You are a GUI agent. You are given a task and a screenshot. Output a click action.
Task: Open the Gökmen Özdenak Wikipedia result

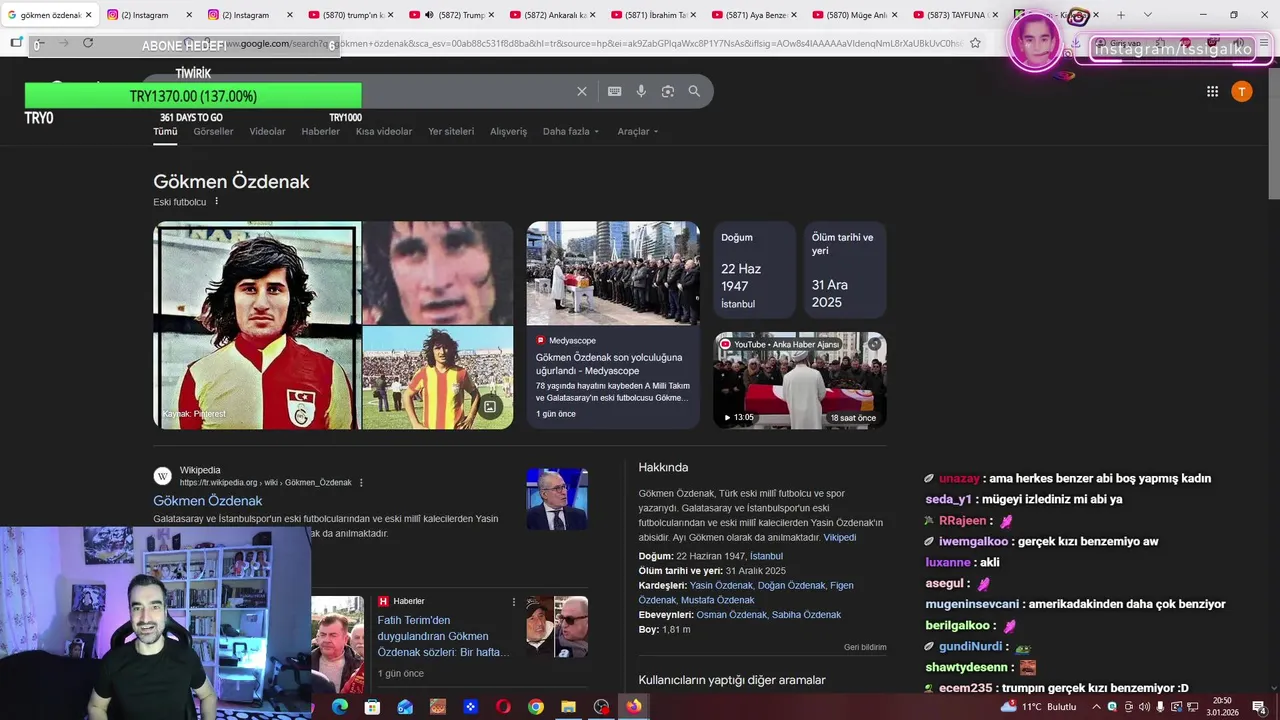coord(207,501)
